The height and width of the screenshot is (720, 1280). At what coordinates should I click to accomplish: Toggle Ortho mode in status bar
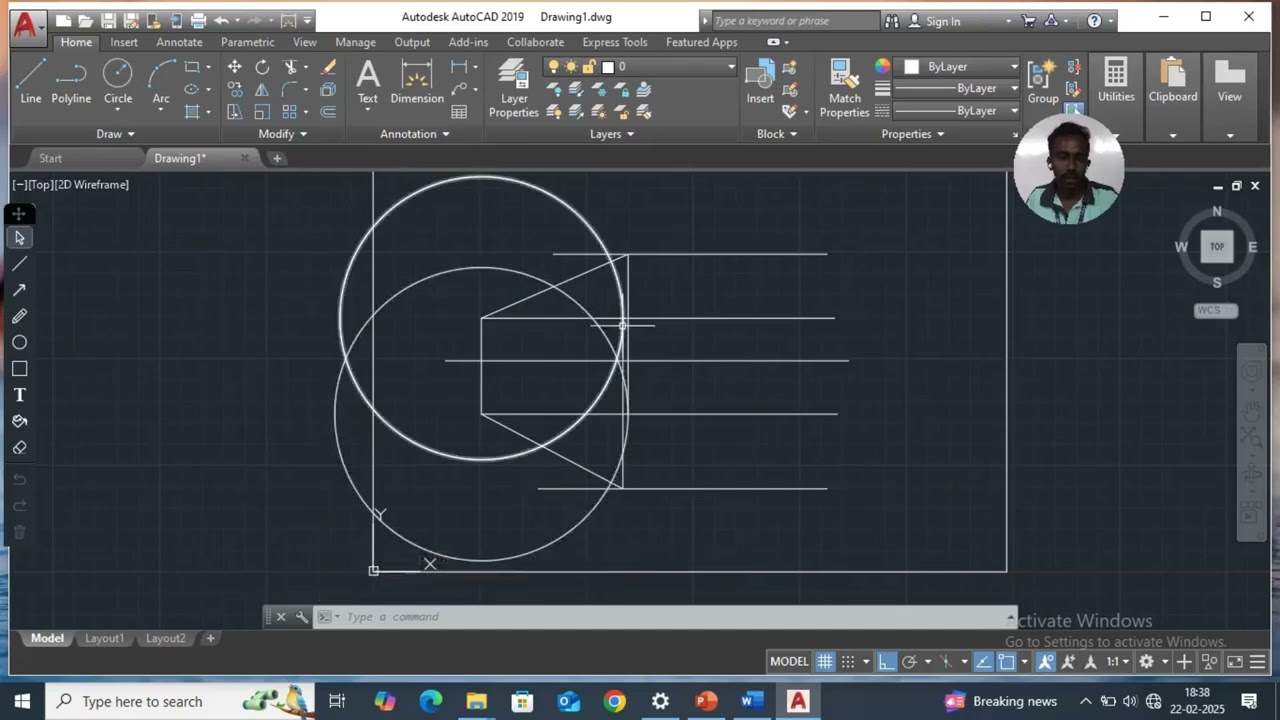(x=887, y=662)
